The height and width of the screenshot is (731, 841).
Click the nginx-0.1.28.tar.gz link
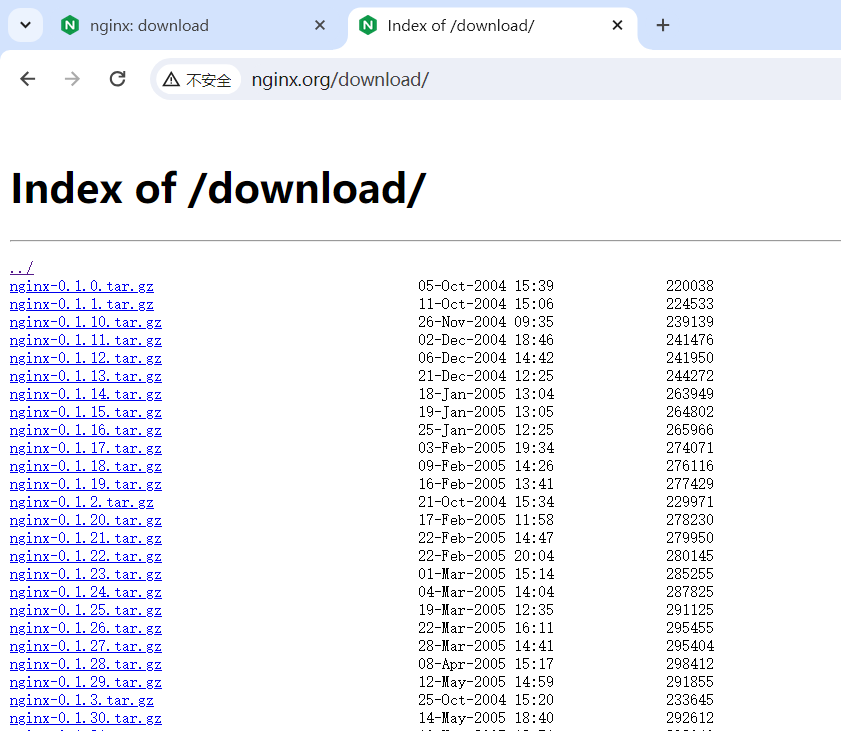[86, 664]
